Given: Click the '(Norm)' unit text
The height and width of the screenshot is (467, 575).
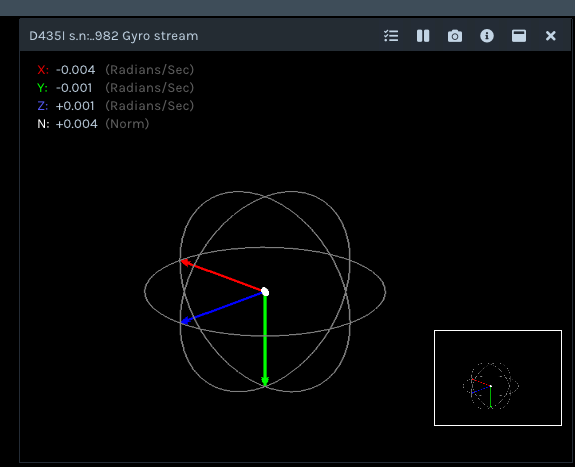Looking at the screenshot, I should click(x=127, y=124).
